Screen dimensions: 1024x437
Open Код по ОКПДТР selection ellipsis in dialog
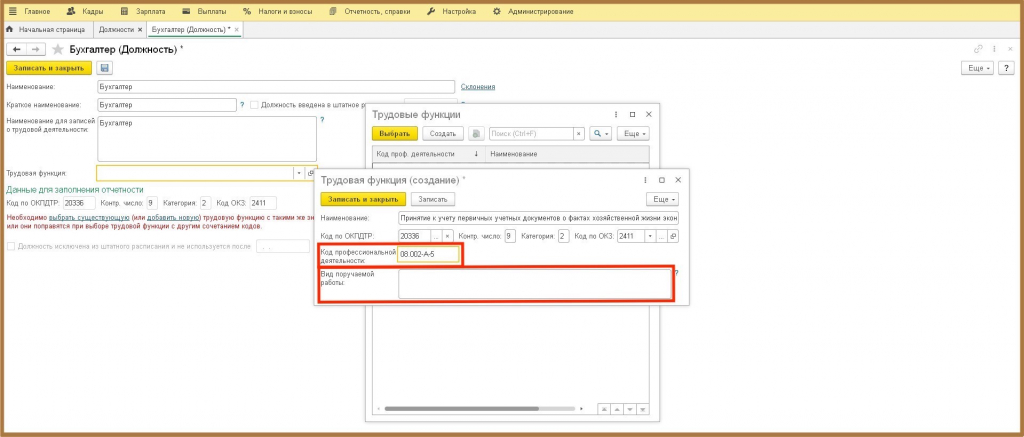click(x=437, y=236)
